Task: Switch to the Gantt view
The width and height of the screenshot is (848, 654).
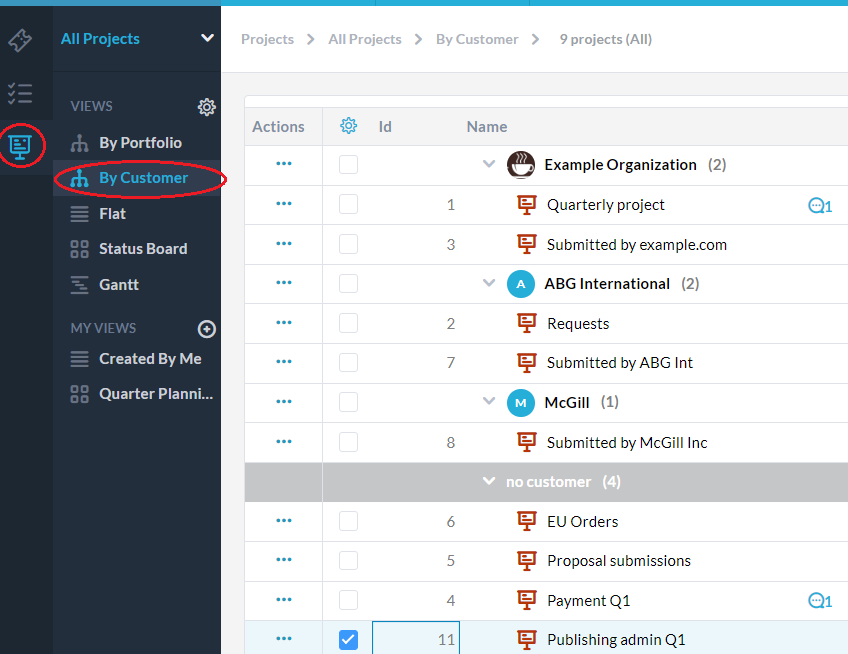Action: (x=118, y=285)
